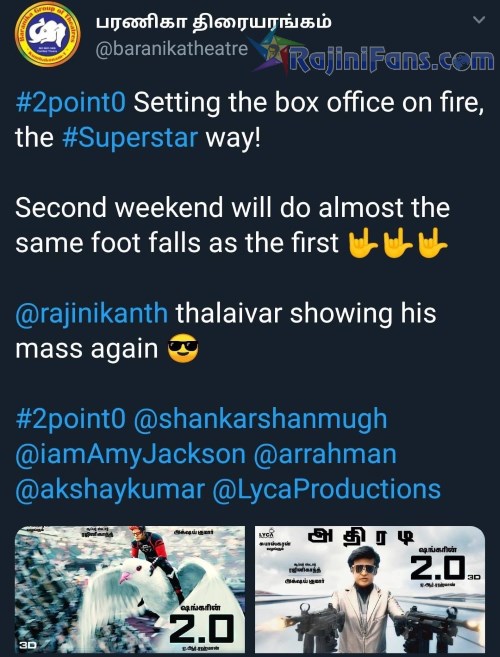
Task: Click the last rock-on hand emoji
Action: click(x=432, y=243)
